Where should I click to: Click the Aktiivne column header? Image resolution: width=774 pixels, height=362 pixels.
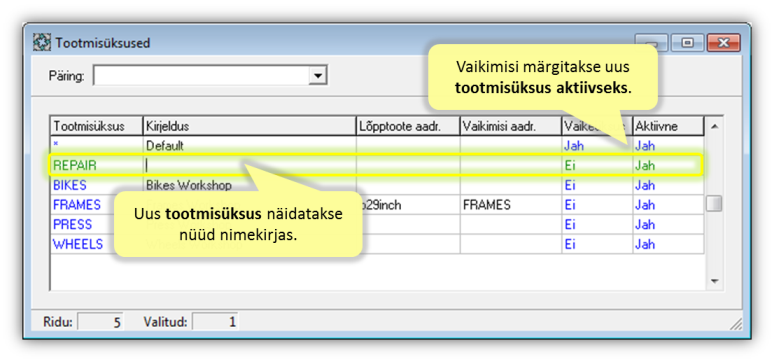coord(668,126)
